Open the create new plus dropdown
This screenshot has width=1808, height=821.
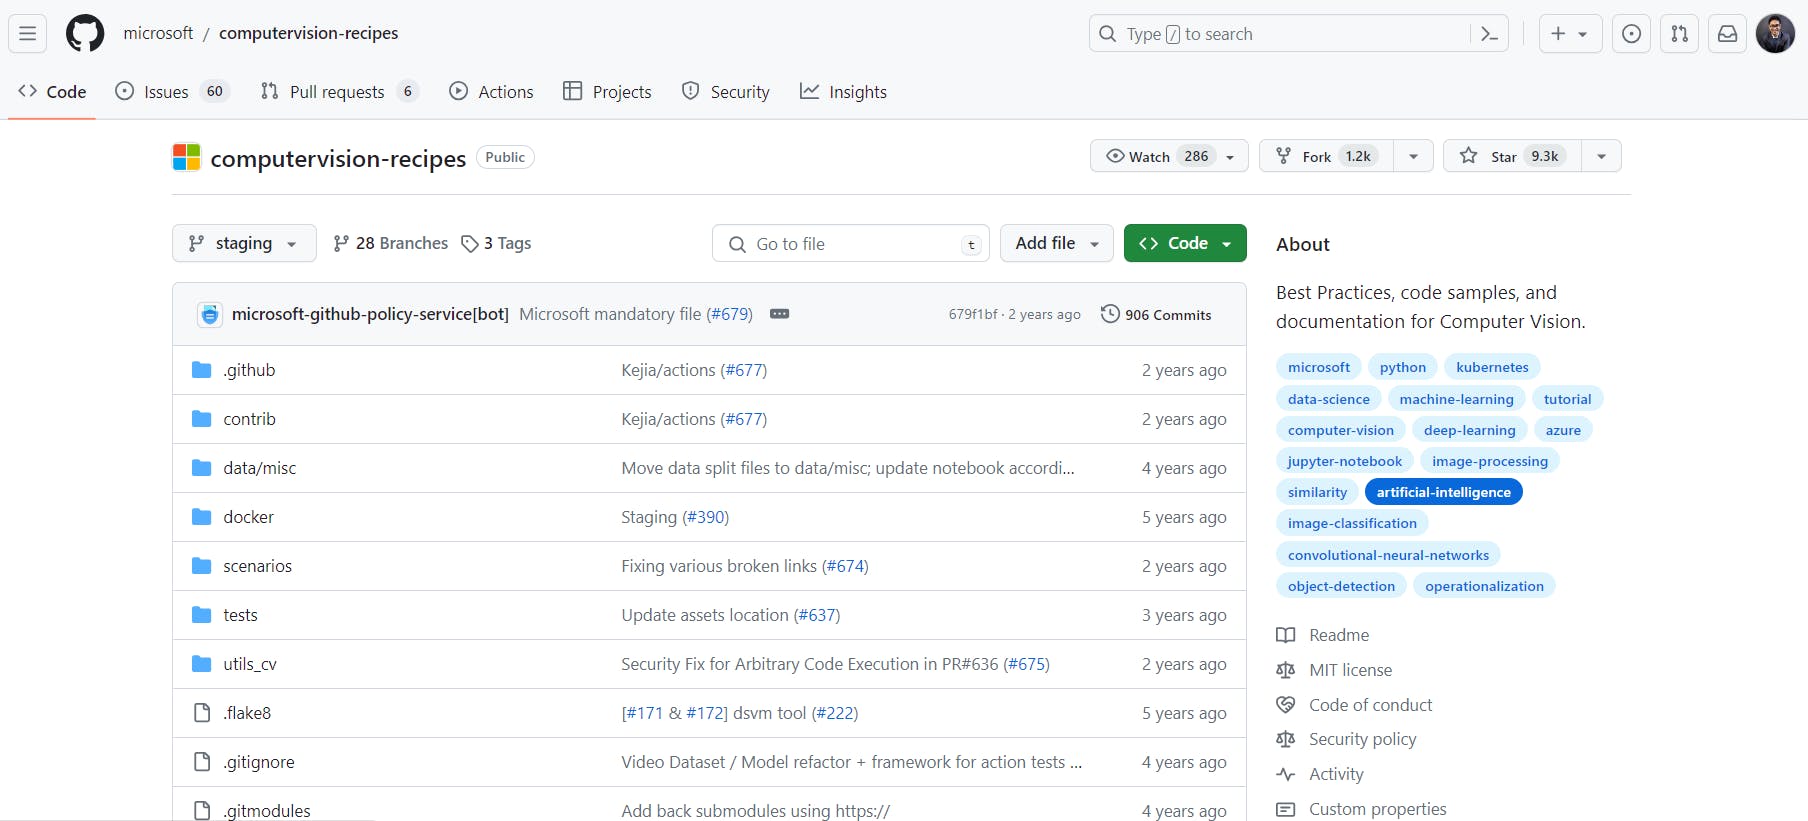[x=1570, y=34]
